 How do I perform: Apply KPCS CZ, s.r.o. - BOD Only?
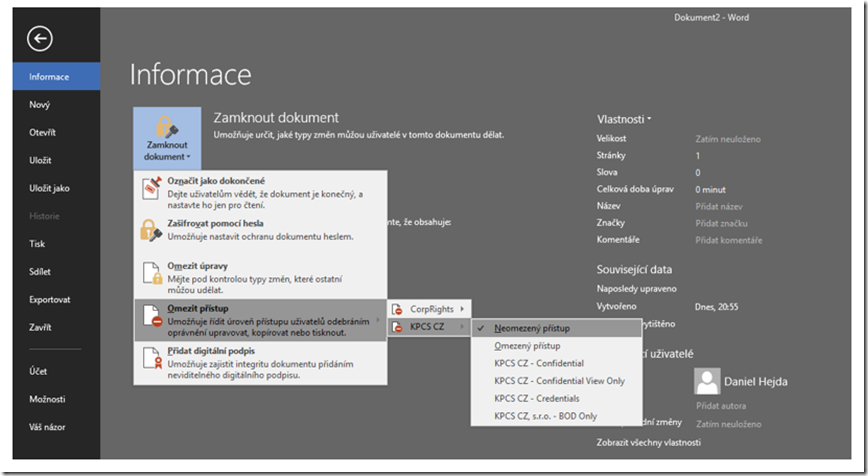(x=556, y=416)
